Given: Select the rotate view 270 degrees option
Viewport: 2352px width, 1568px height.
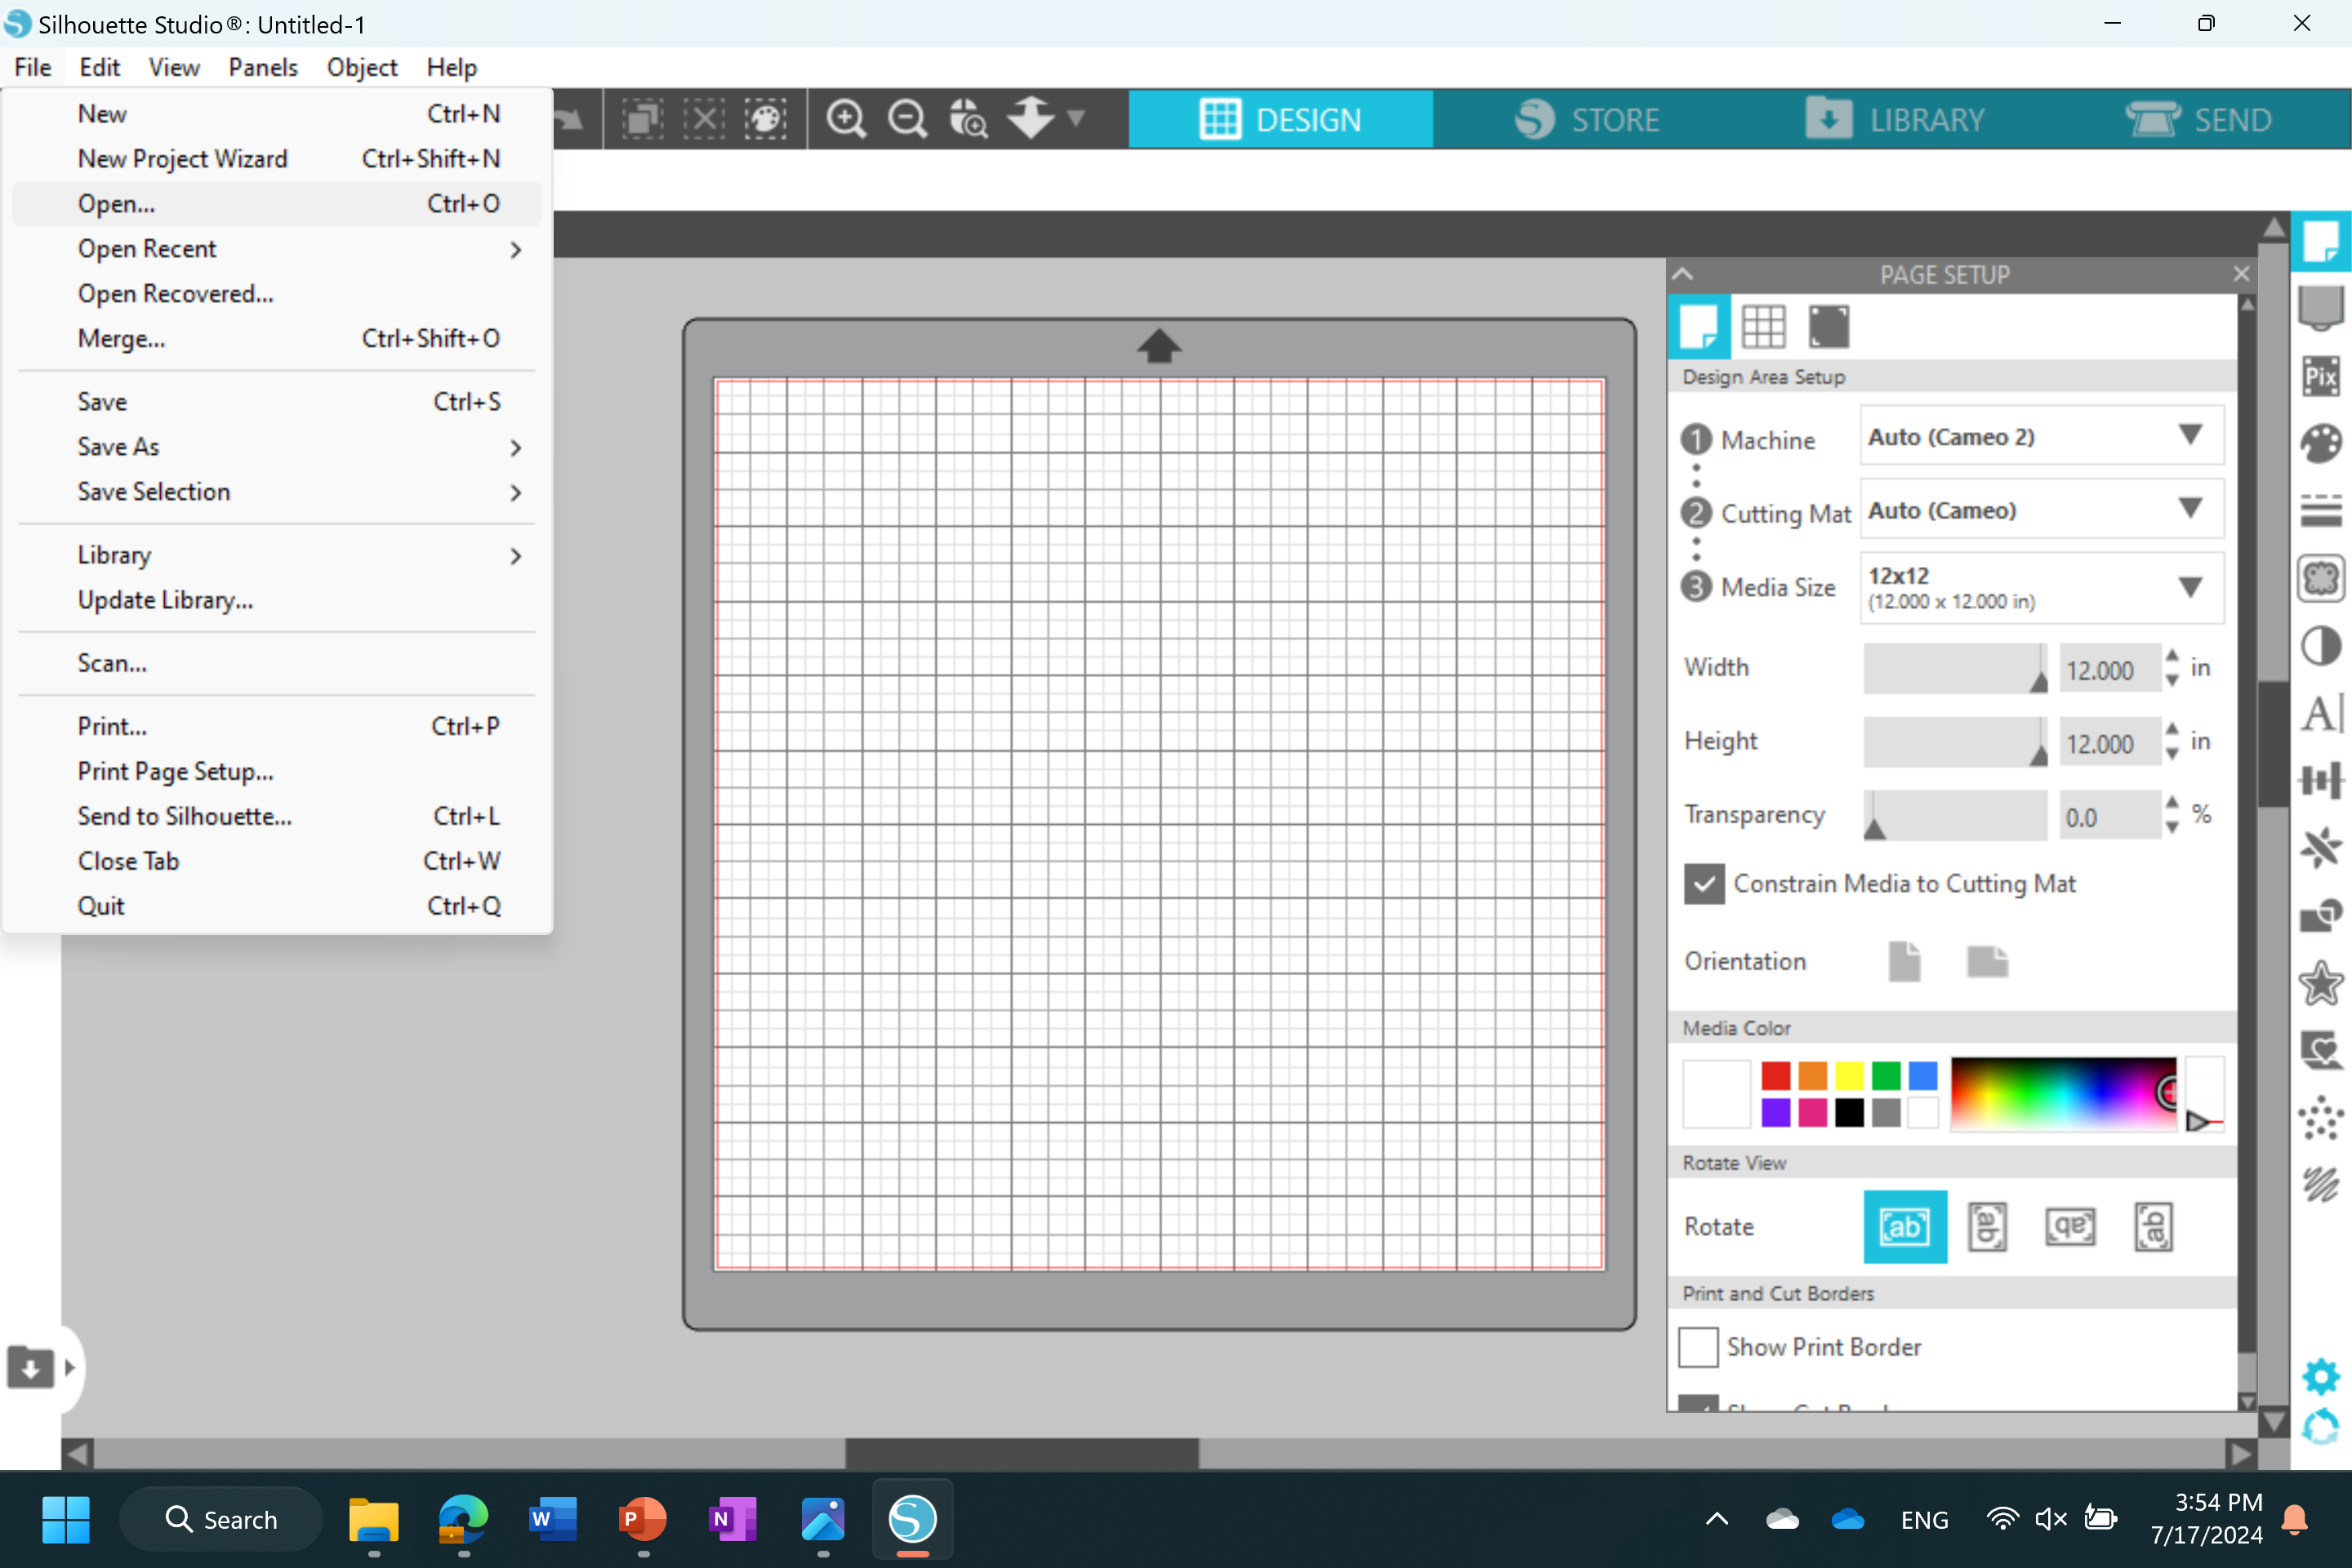Looking at the screenshot, I should 2153,1227.
